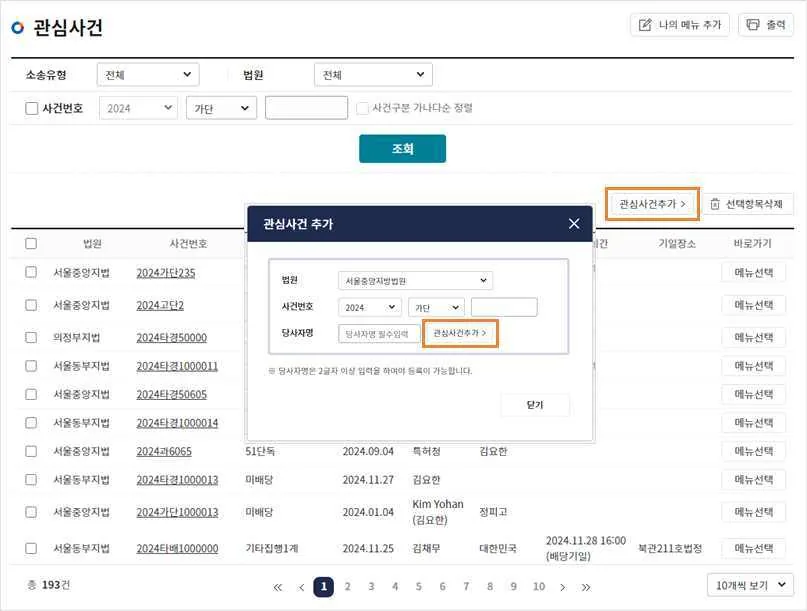Click the first page double arrow

tap(277, 587)
